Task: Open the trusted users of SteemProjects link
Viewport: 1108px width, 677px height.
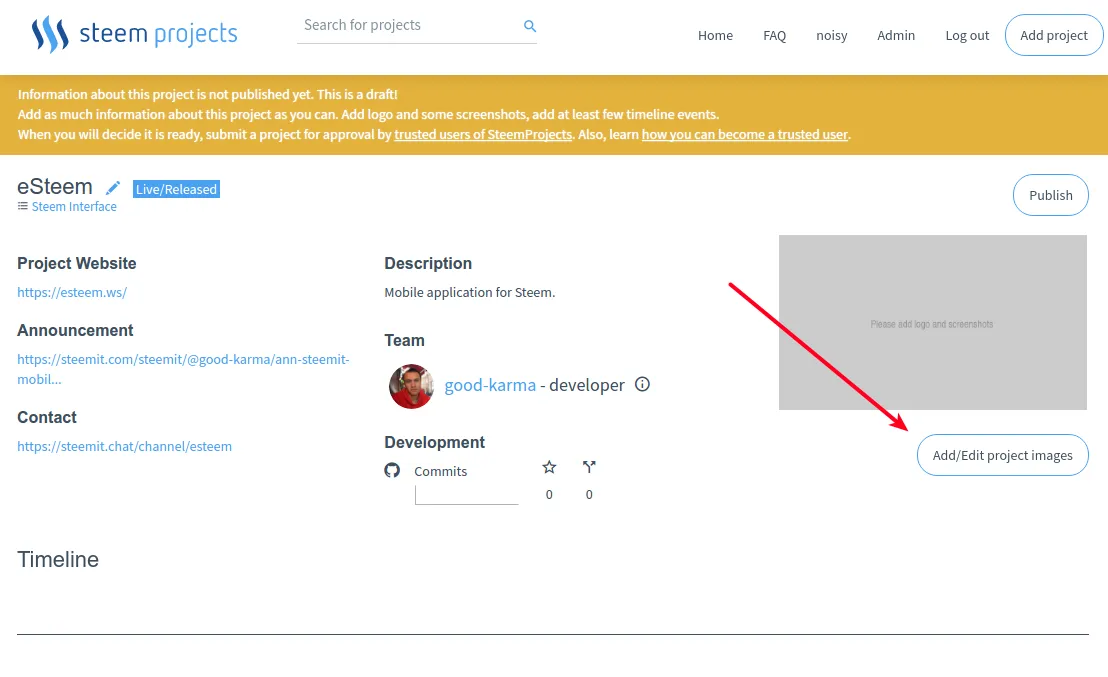Action: coord(483,134)
